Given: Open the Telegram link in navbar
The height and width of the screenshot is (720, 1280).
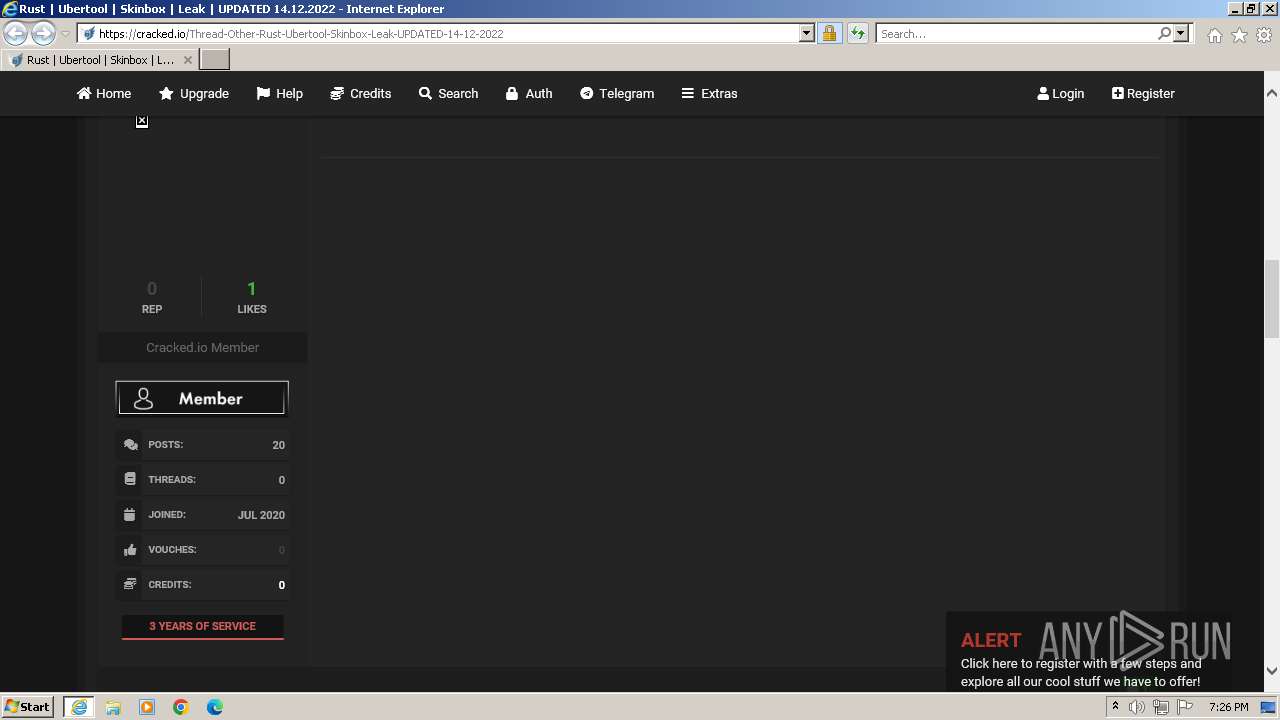Looking at the screenshot, I should click(x=617, y=93).
